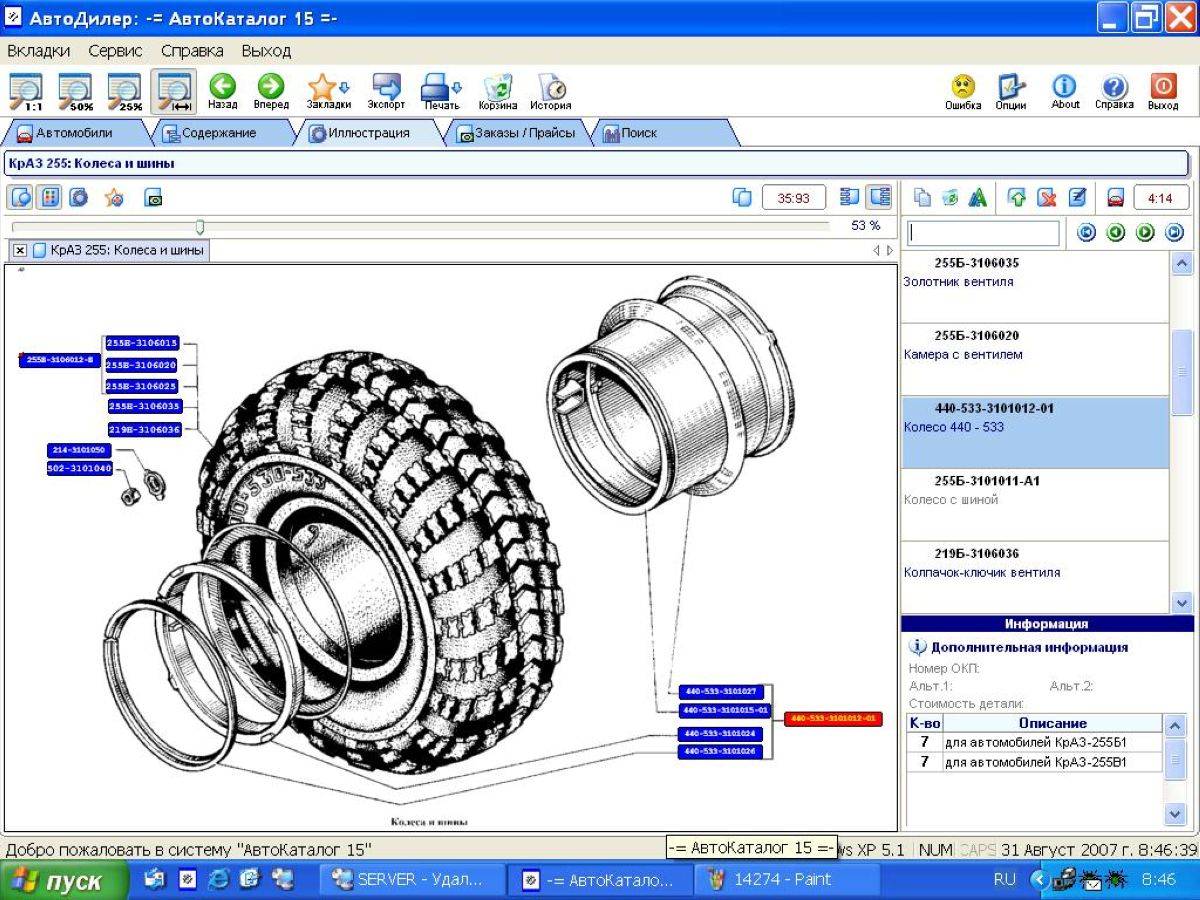Click the first panel layout icon

850,197
